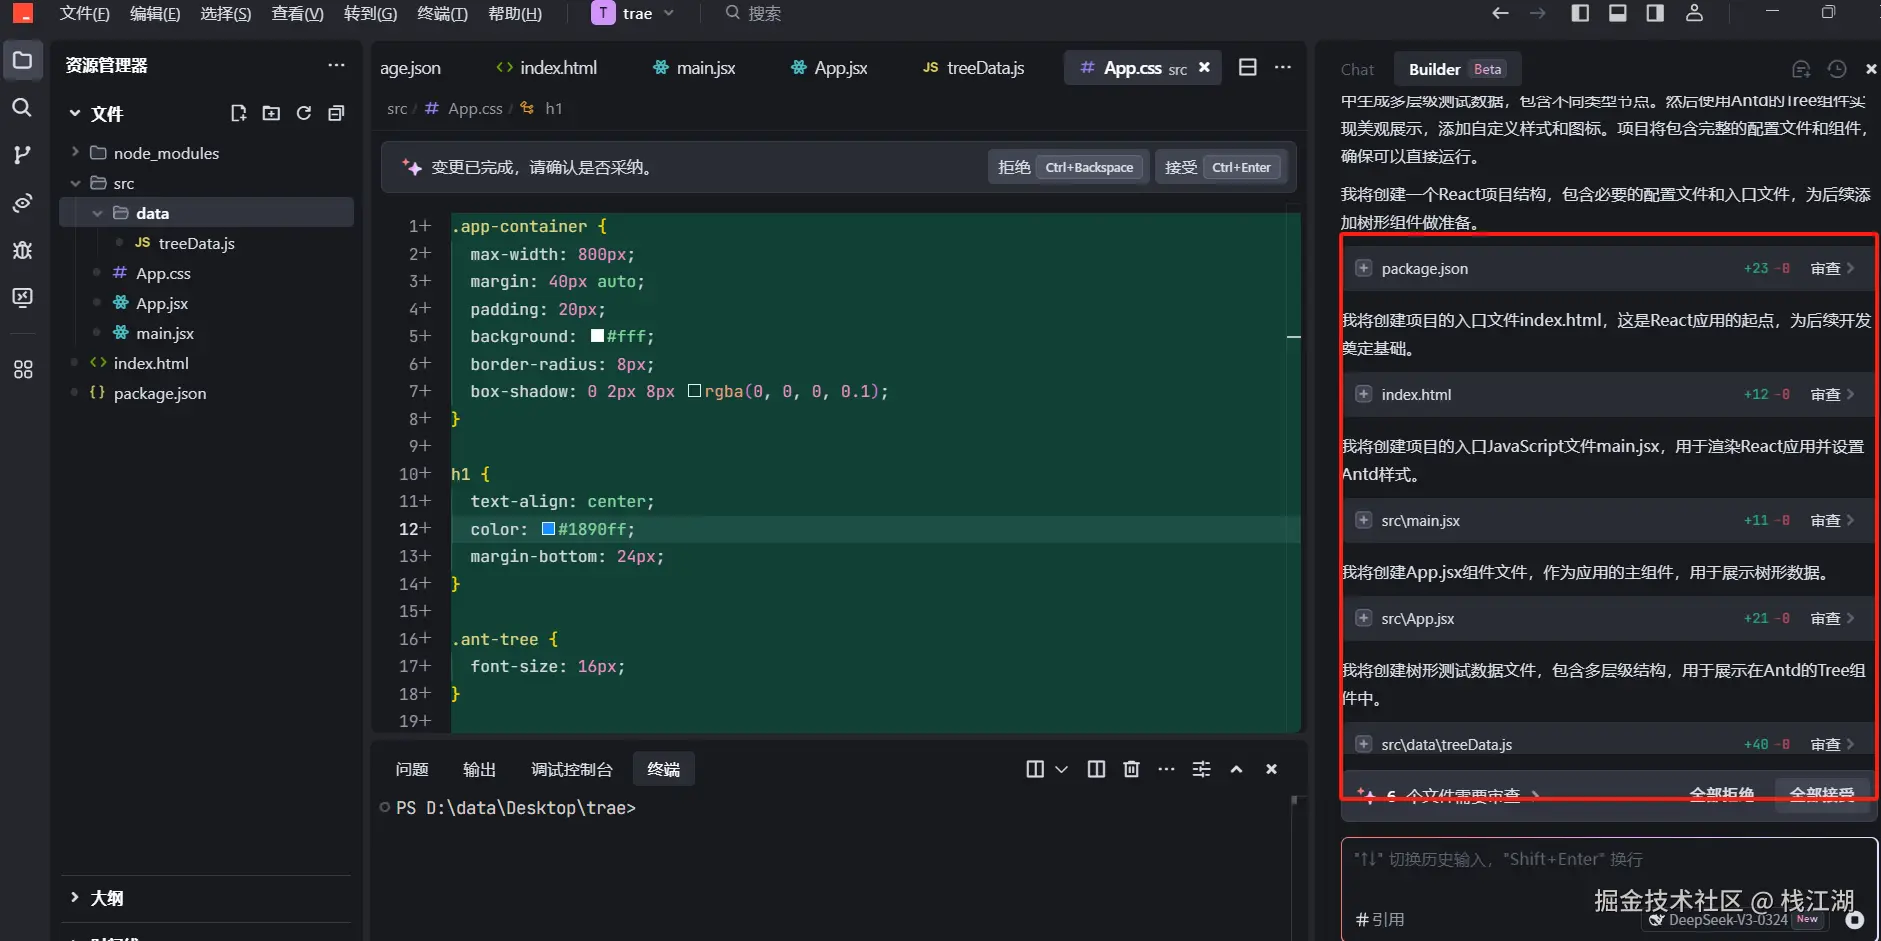Open the 终端(T) menu
Image resolution: width=1881 pixels, height=941 pixels.
pyautogui.click(x=442, y=13)
